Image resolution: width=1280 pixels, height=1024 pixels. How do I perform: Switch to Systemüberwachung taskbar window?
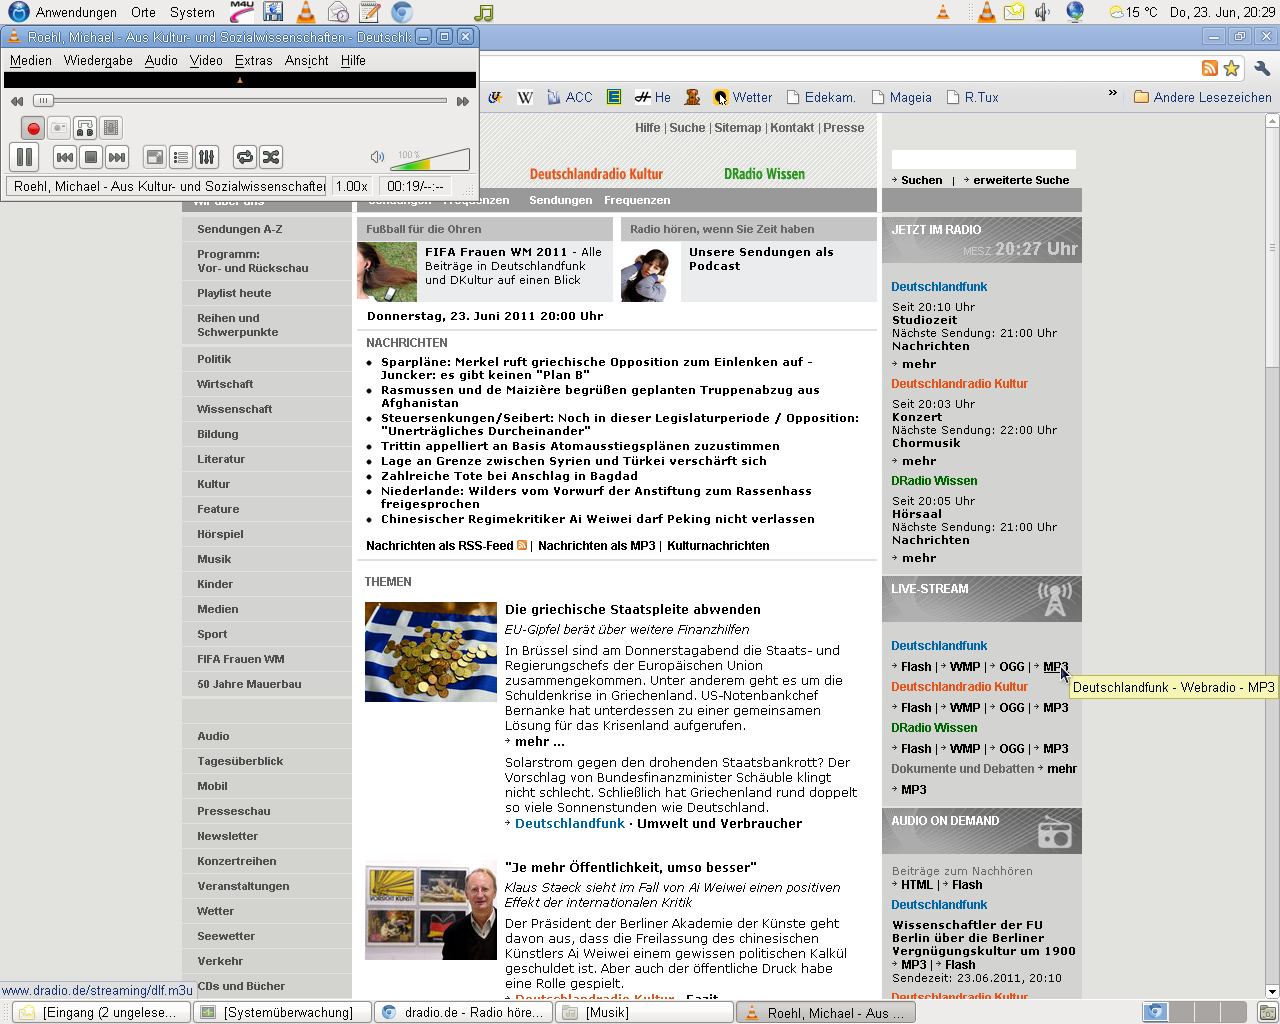point(281,1013)
